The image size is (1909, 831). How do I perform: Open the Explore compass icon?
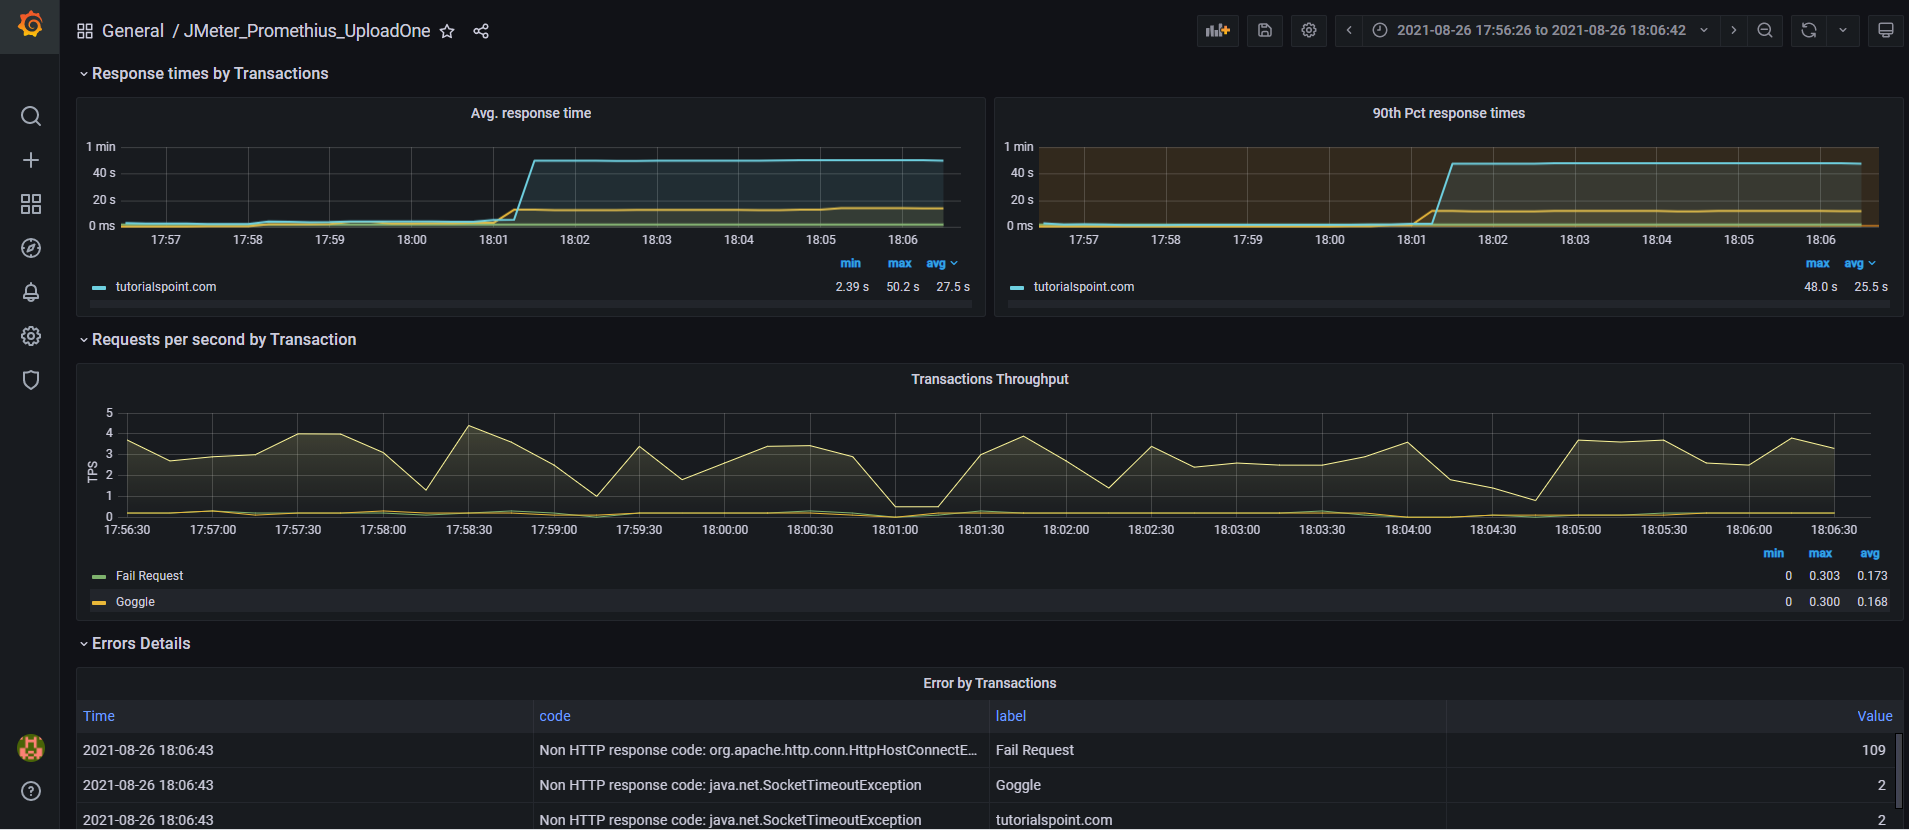(x=31, y=248)
